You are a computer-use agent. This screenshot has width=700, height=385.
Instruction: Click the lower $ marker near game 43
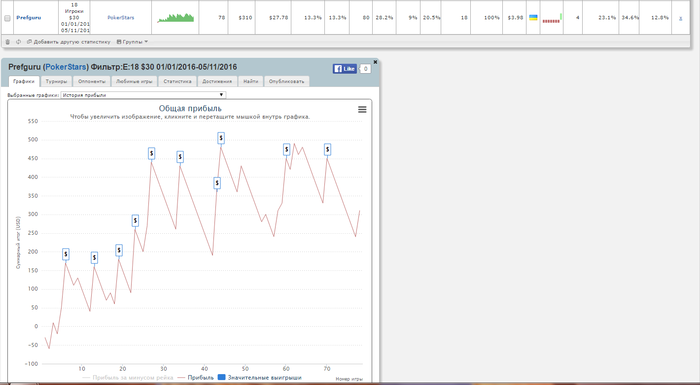pyautogui.click(x=217, y=183)
